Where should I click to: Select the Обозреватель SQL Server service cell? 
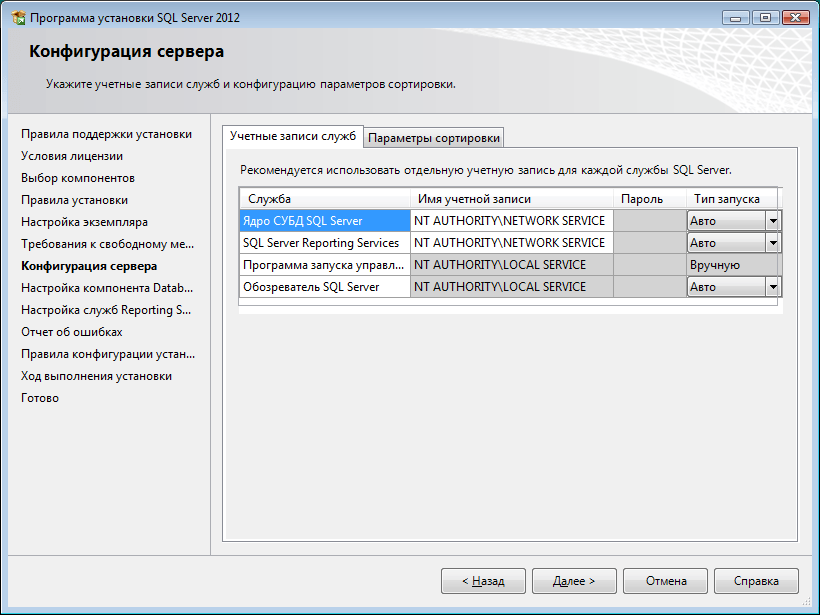[x=324, y=287]
